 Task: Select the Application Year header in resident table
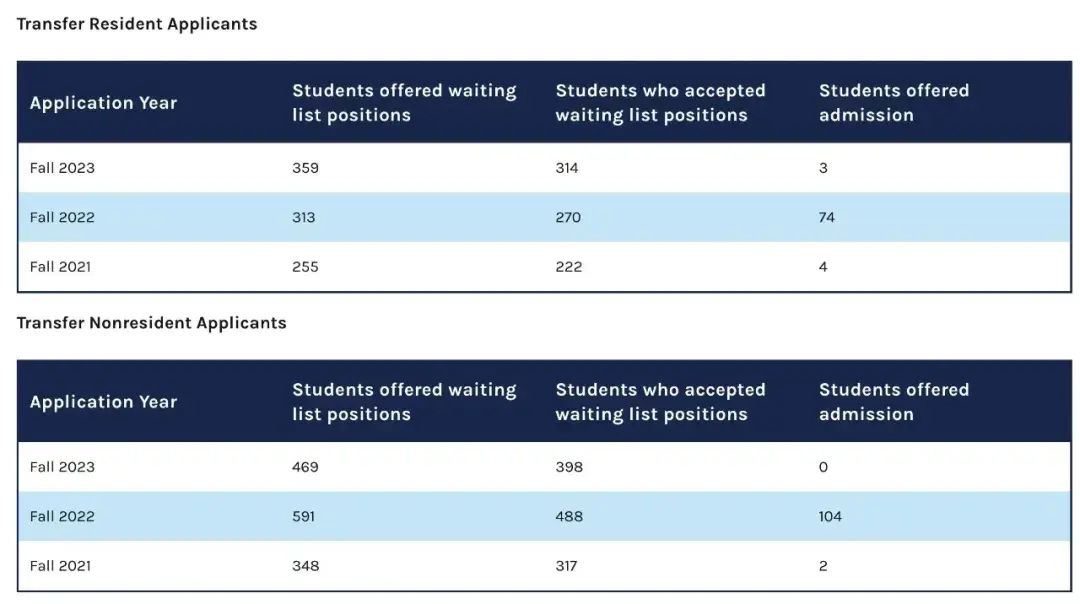coord(103,103)
